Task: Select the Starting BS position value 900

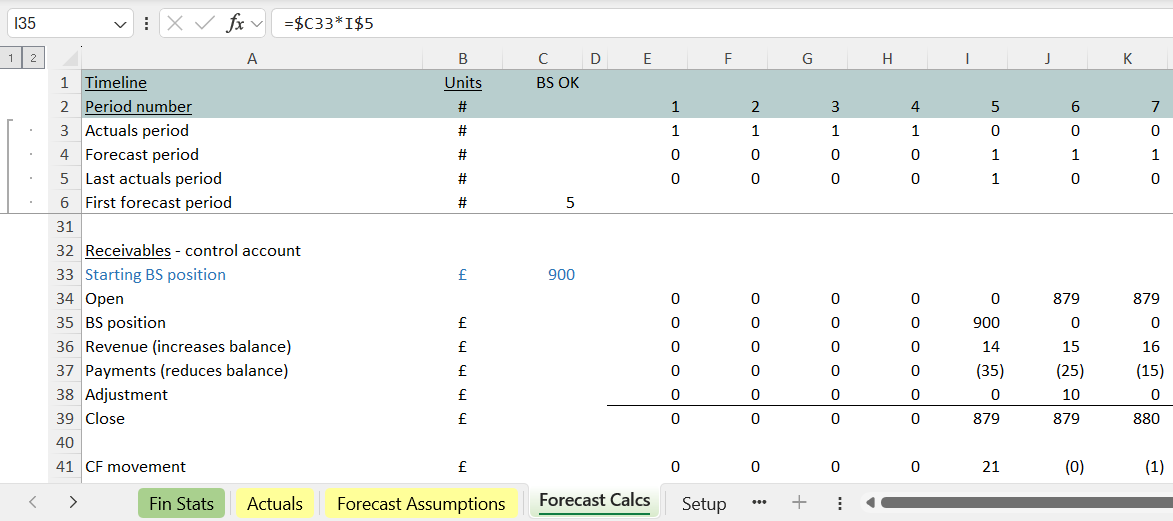Action: click(561, 275)
